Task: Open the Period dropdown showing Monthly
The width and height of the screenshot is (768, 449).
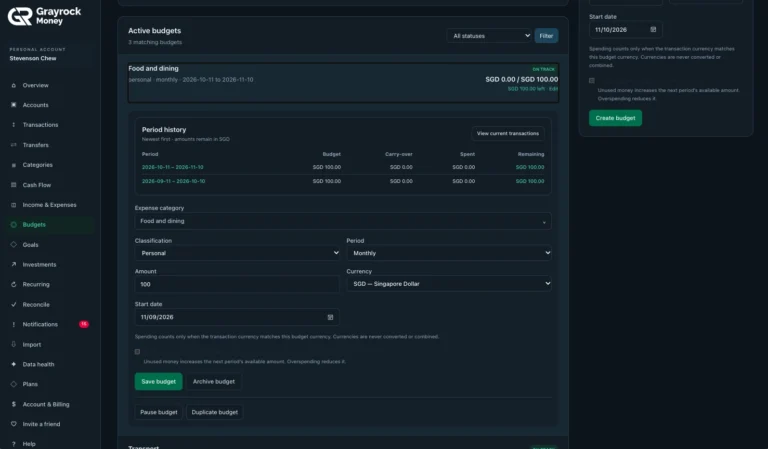Action: [x=449, y=253]
